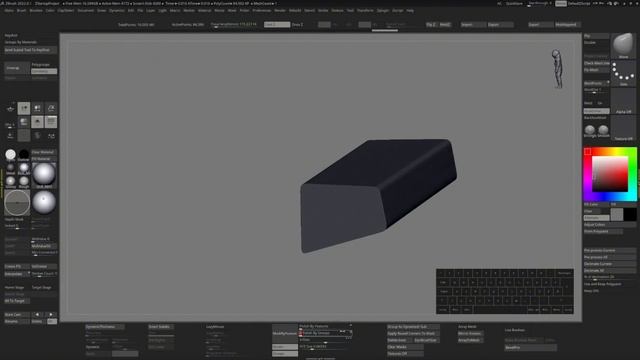Click From Polypaint button
The height and width of the screenshot is (360, 640).
click(x=603, y=231)
